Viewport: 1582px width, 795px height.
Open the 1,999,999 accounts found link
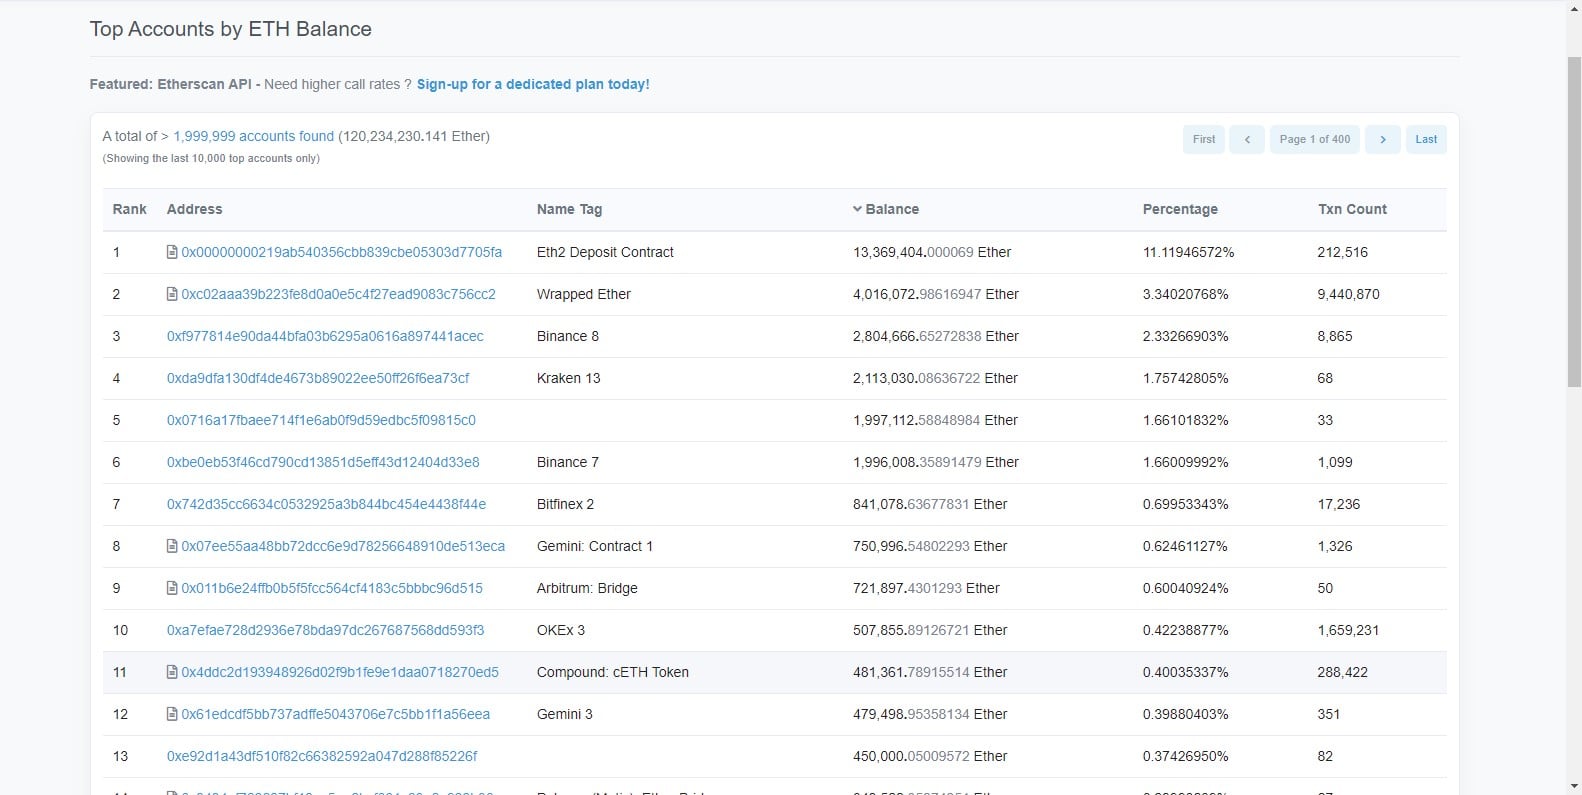[254, 136]
